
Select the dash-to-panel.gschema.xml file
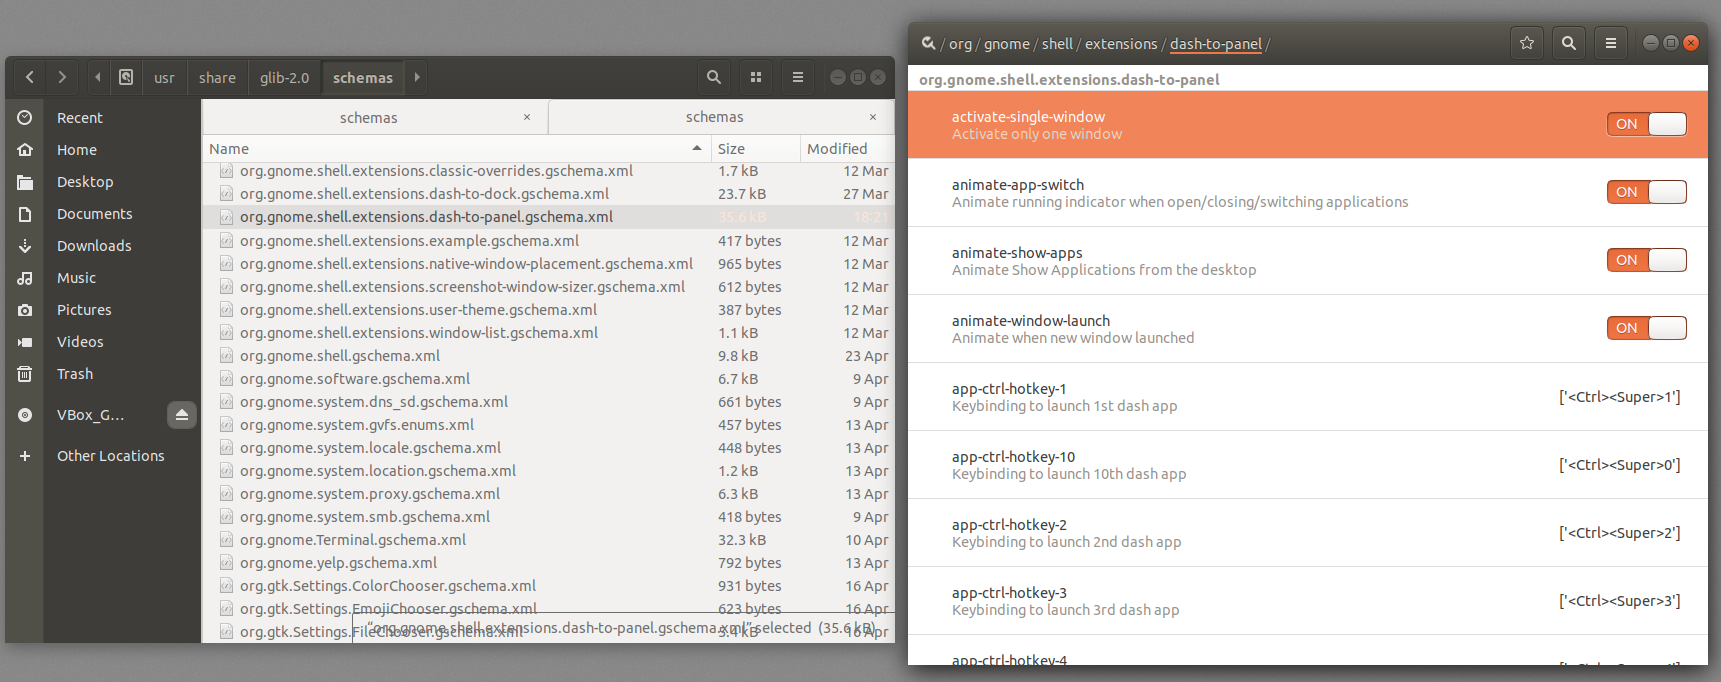[x=548, y=217]
